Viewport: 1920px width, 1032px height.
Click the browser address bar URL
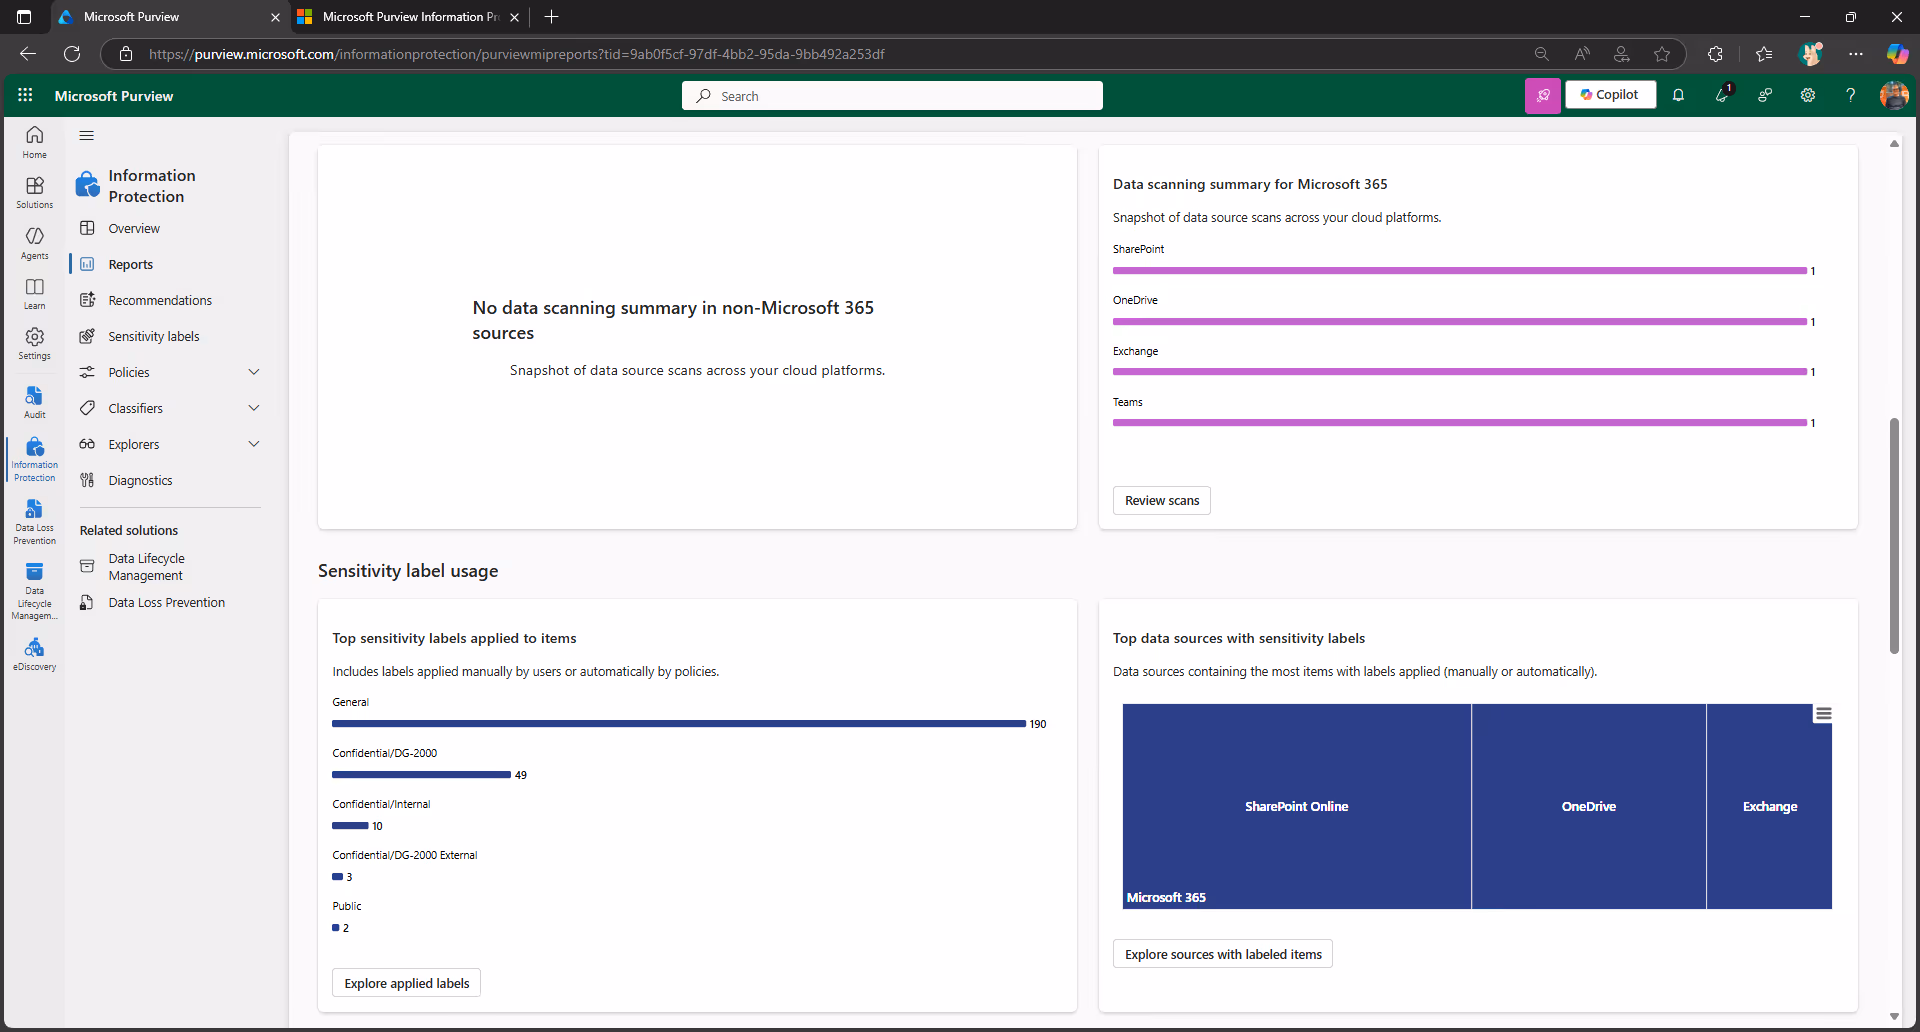tap(516, 54)
